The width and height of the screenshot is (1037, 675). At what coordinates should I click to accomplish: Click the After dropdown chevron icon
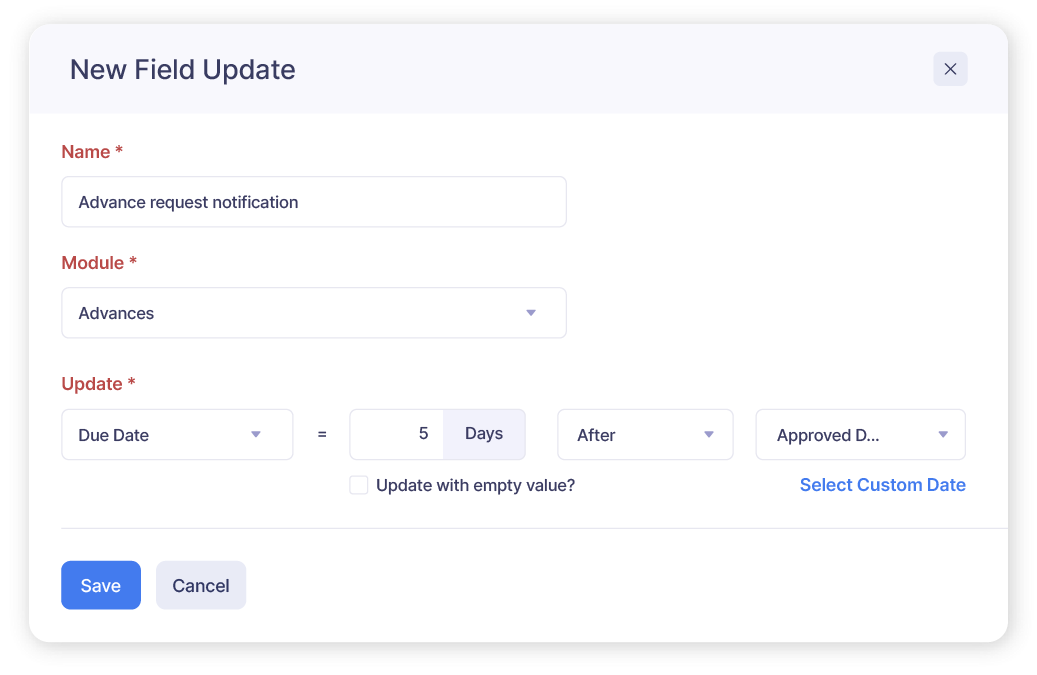[x=710, y=434]
